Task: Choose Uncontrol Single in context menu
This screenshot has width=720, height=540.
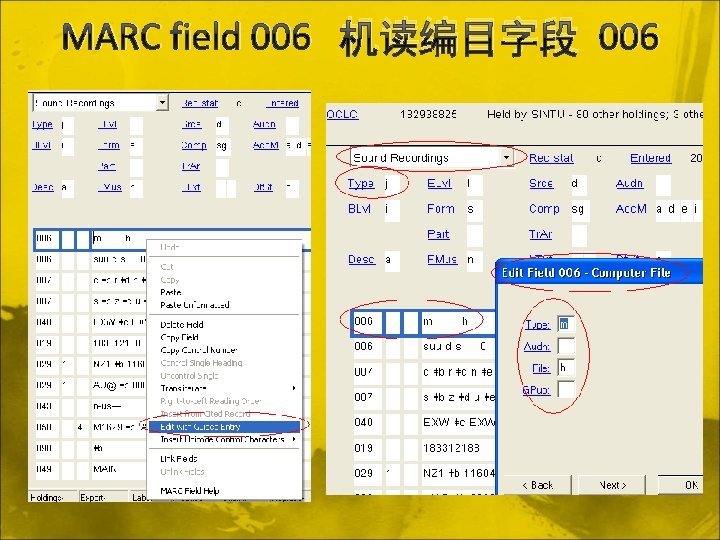Action: (x=224, y=375)
